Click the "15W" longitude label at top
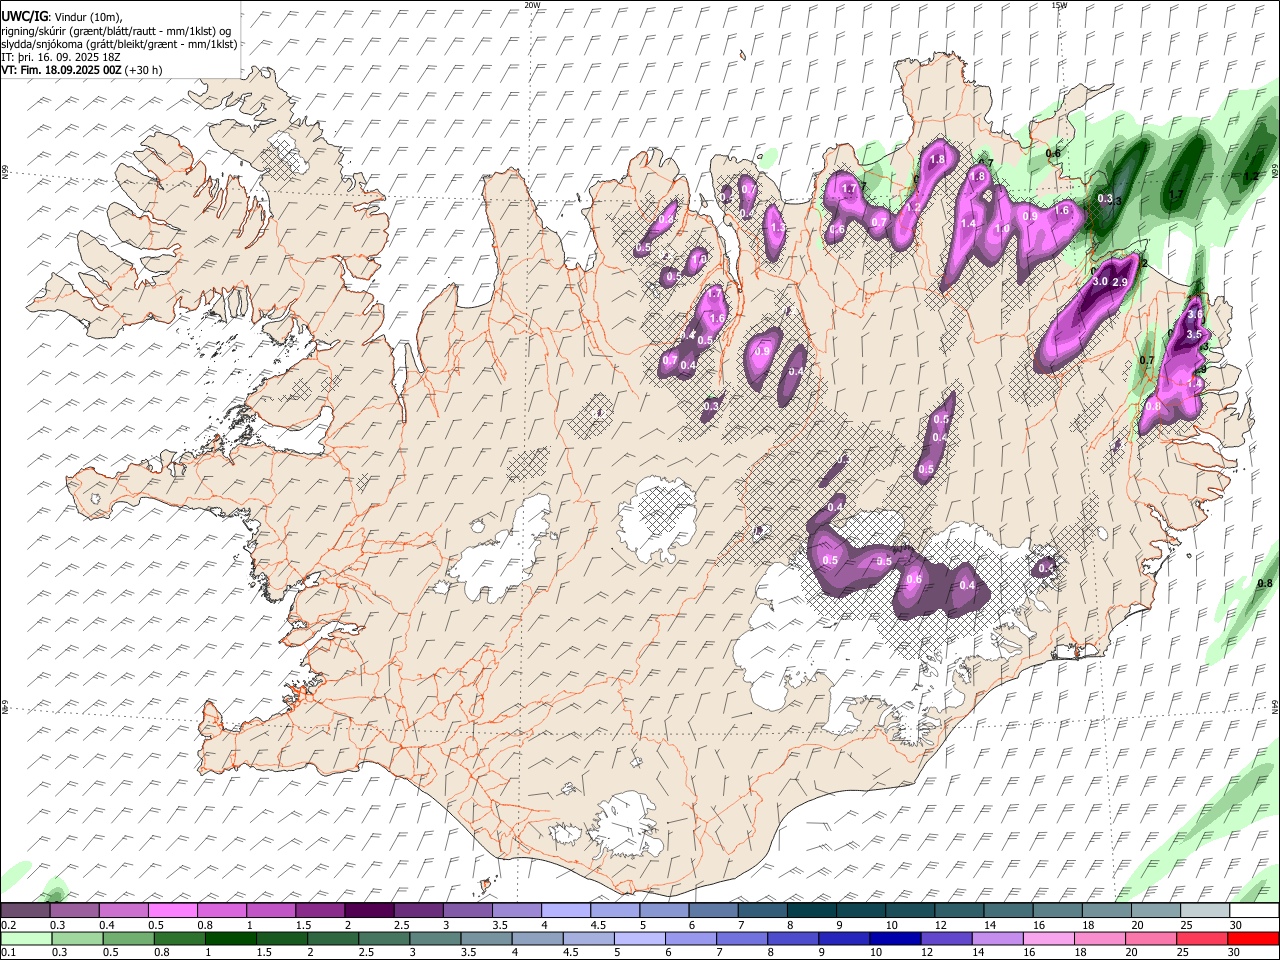This screenshot has width=1280, height=960. coord(1059,5)
